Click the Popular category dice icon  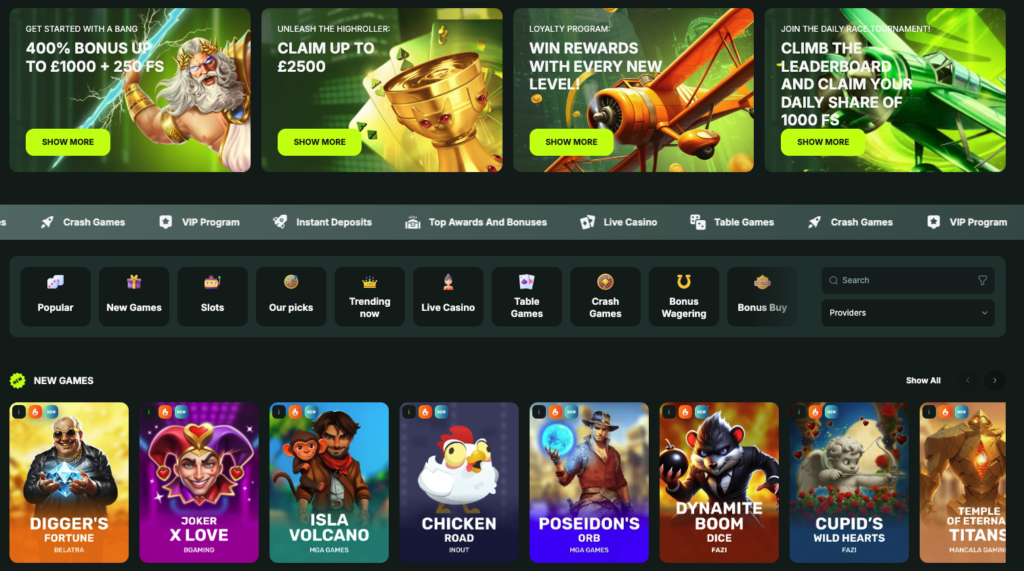point(56,282)
